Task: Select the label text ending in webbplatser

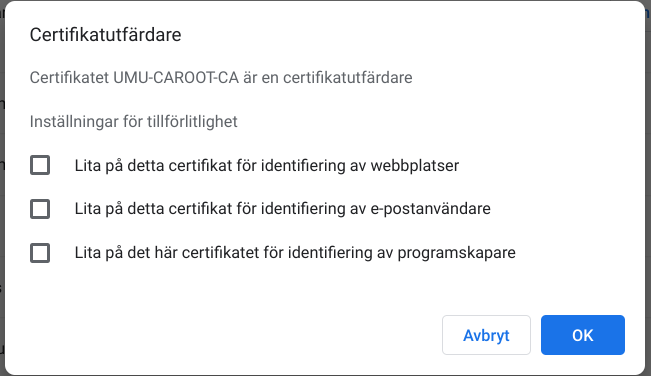Action: click(x=267, y=166)
